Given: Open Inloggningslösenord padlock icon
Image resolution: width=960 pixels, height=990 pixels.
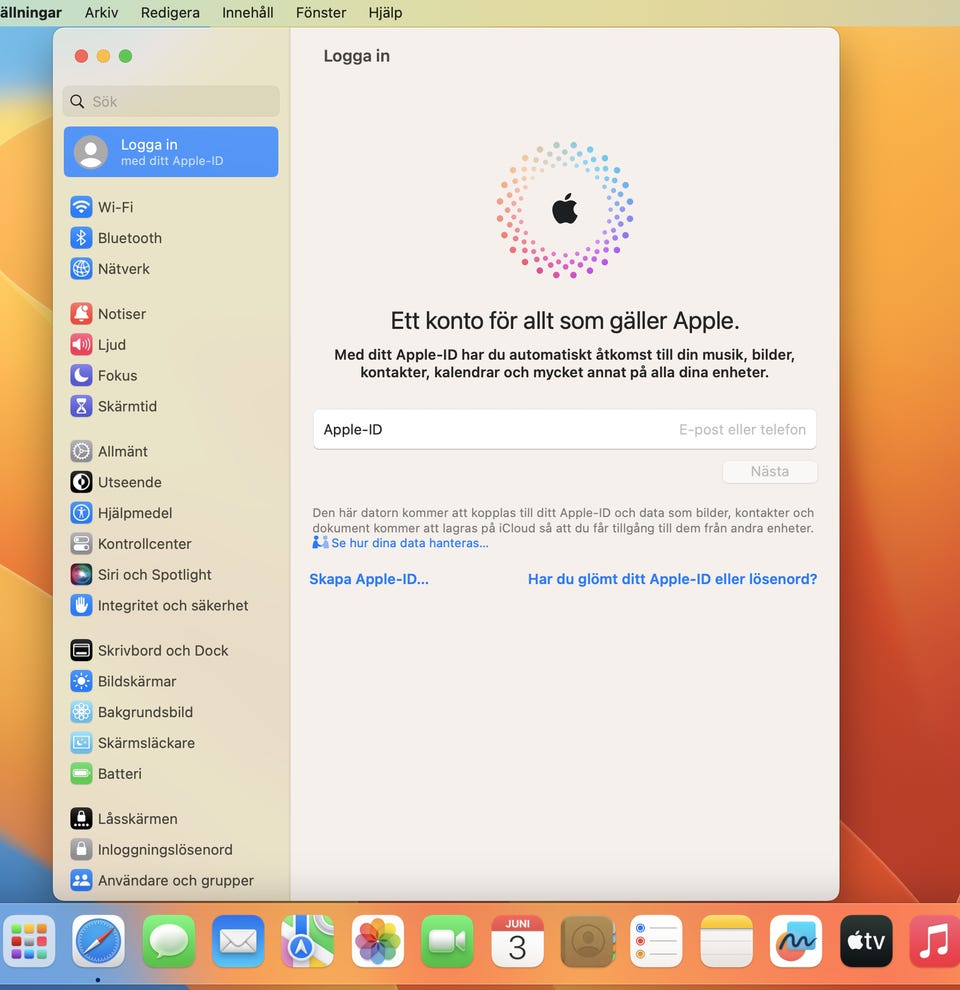Looking at the screenshot, I should (x=81, y=850).
